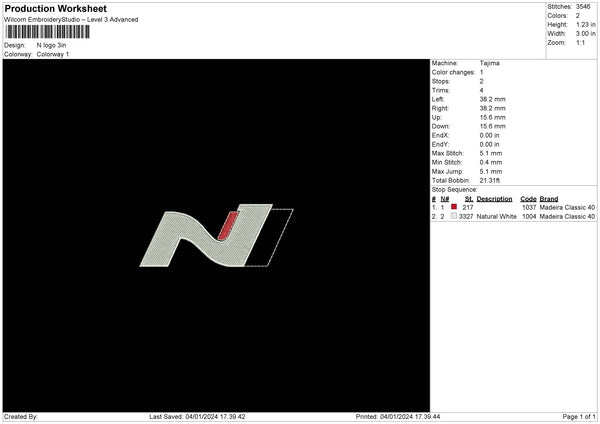Click the Max Stitch value 5.1 mm
The image size is (600, 424).
491,153
